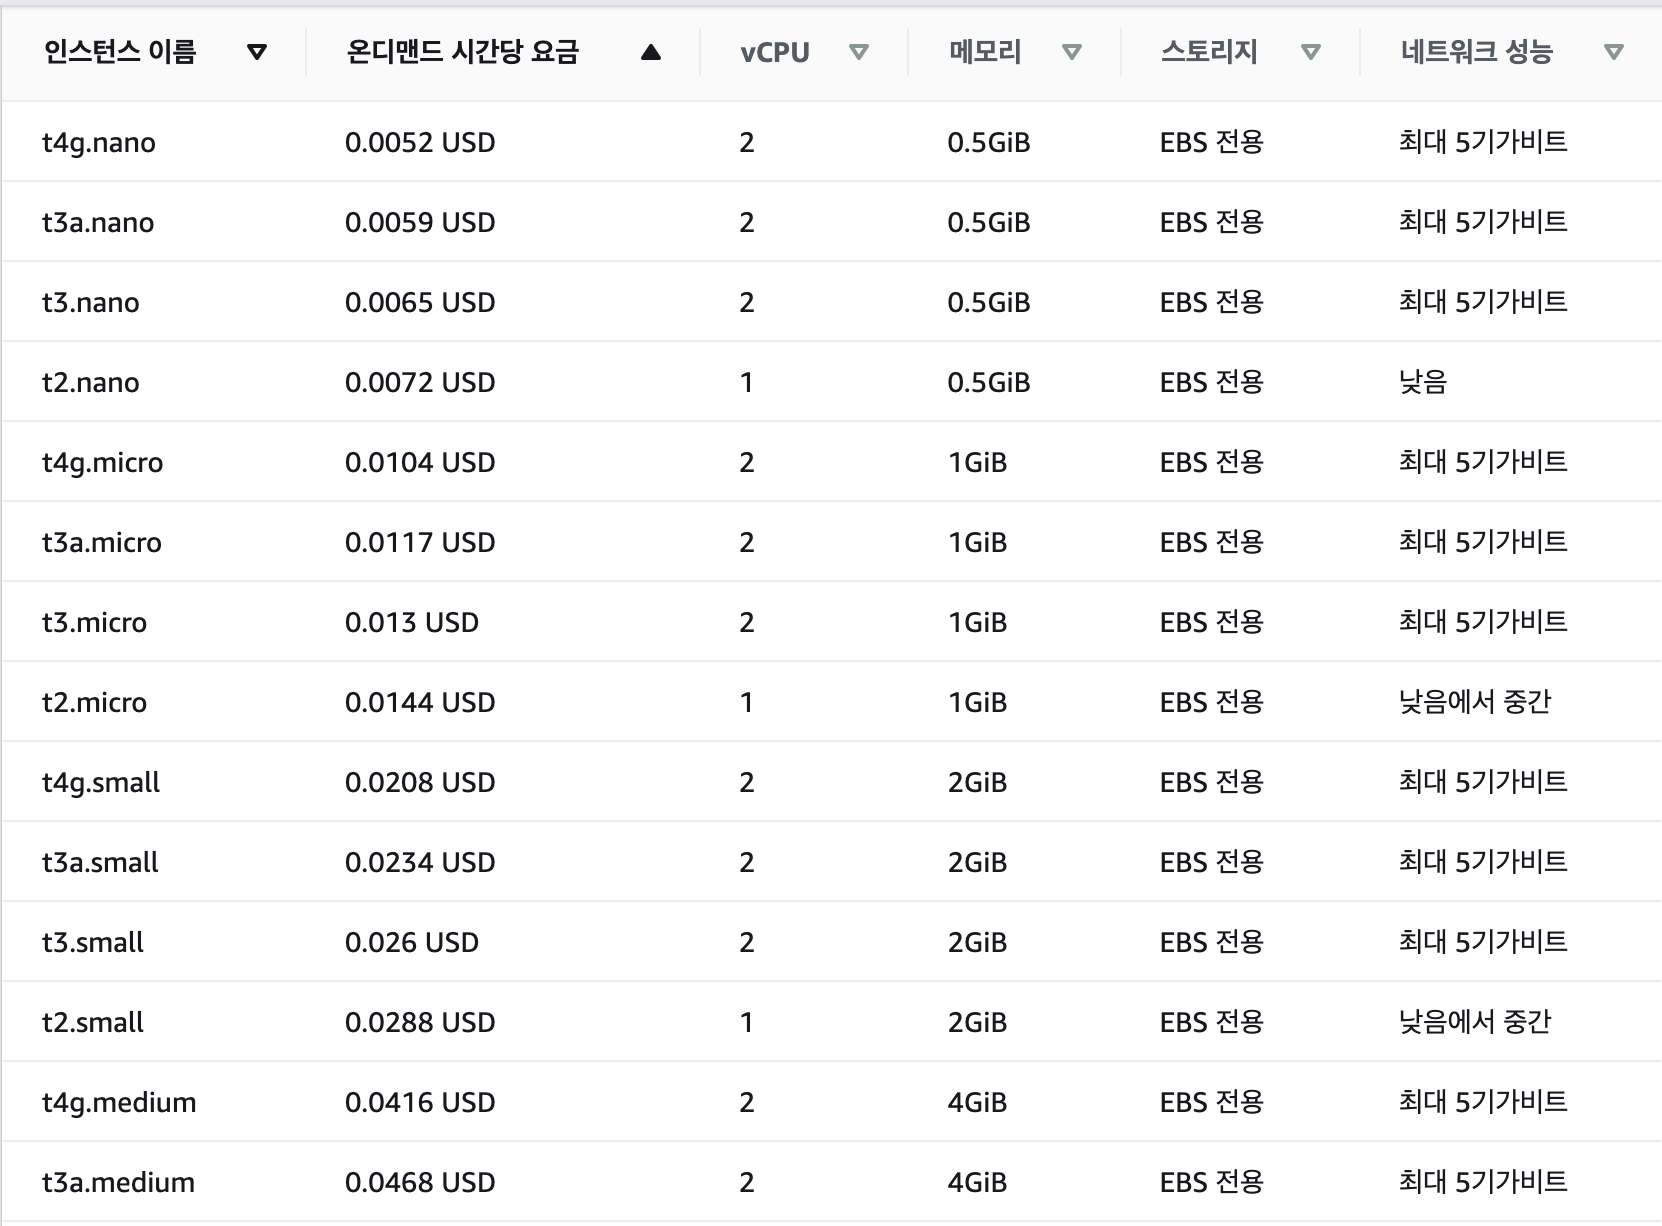Click the 4GiB memory cell for t4g.medium

[977, 1103]
